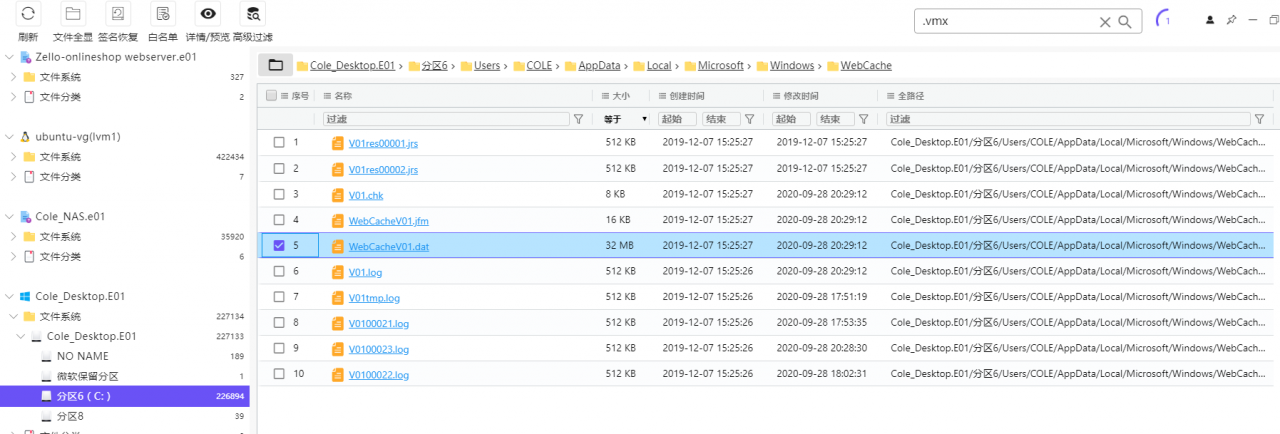Click the 刷新 refresh toolbar icon
This screenshot has width=1280, height=434.
tap(28, 14)
